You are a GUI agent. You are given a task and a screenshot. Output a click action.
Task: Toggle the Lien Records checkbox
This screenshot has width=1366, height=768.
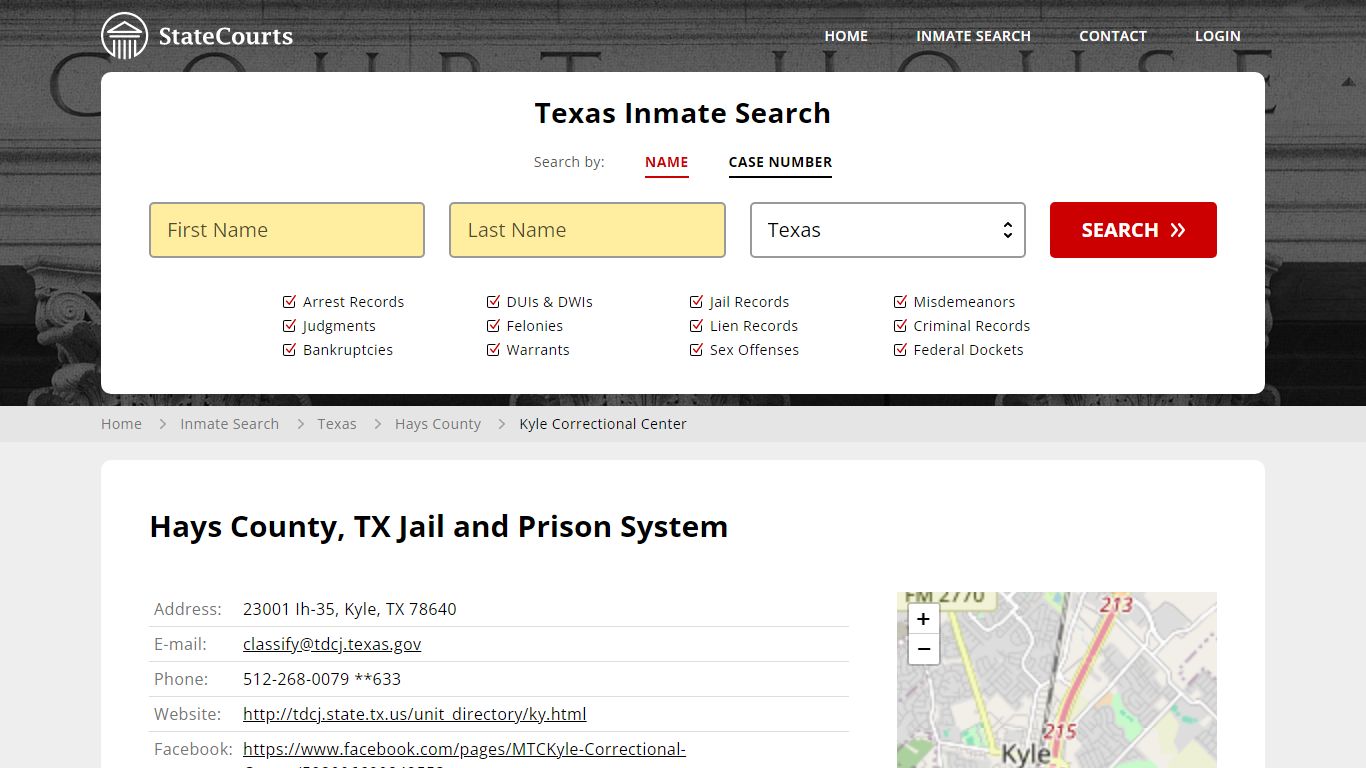tap(696, 326)
